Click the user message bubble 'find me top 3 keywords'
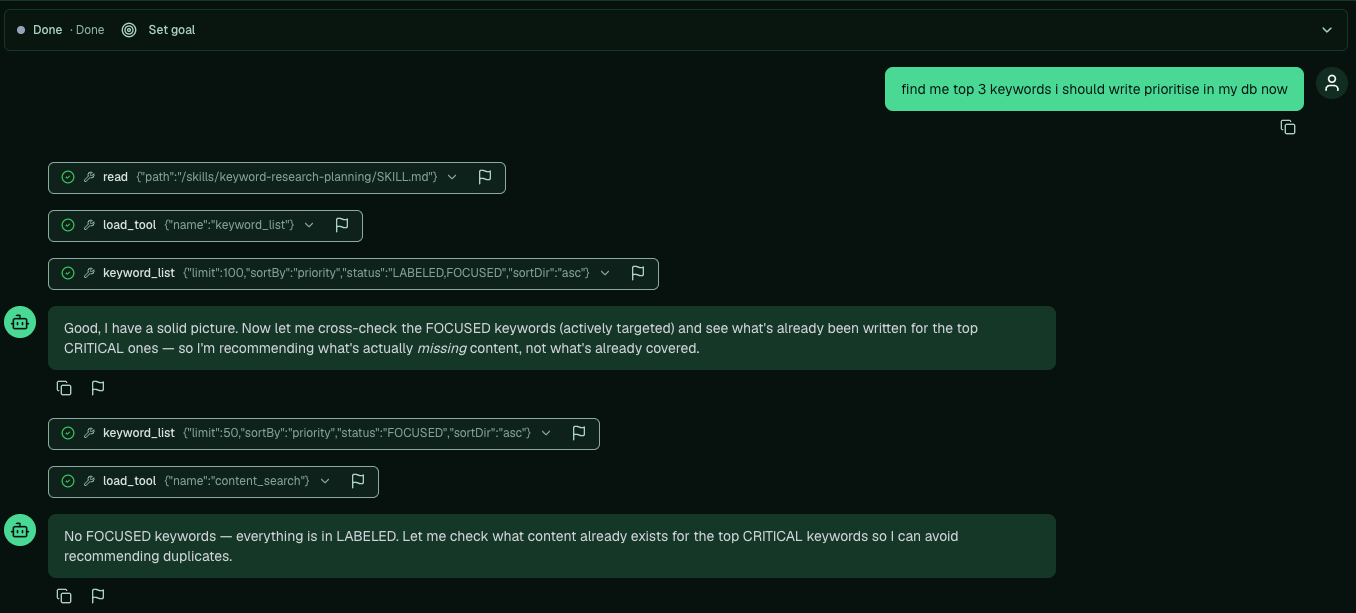The width and height of the screenshot is (1356, 613). point(1094,89)
